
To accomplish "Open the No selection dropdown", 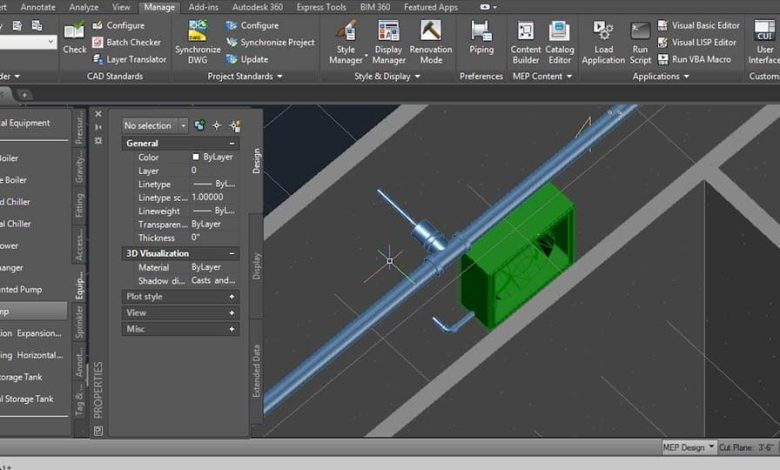I will coord(155,126).
